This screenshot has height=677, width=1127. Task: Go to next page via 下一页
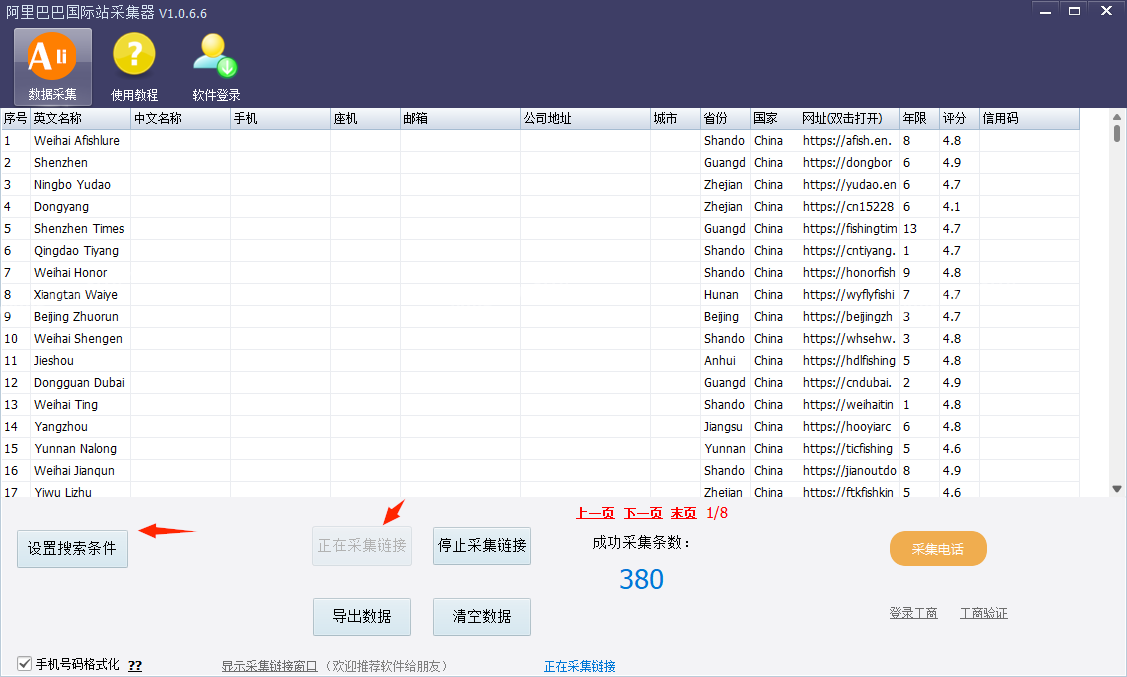click(643, 513)
